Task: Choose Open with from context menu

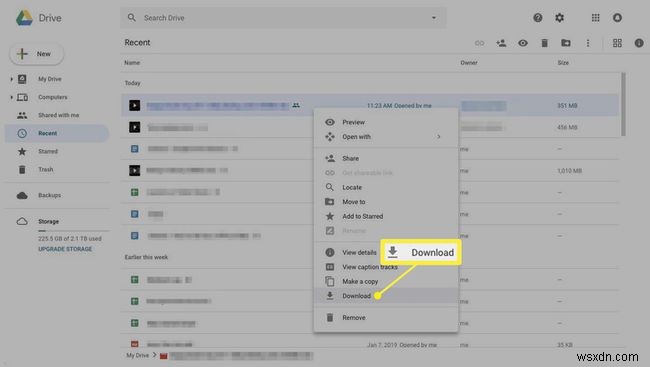Action: click(386, 136)
